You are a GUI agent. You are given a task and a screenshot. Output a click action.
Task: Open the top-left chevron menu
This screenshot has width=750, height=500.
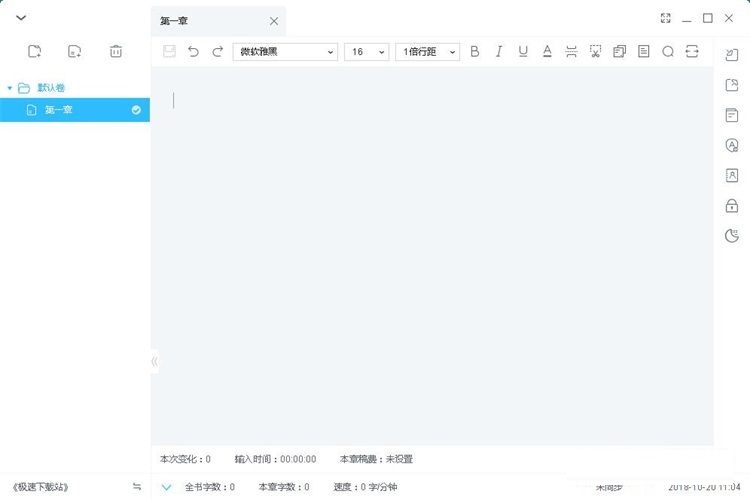(21, 18)
